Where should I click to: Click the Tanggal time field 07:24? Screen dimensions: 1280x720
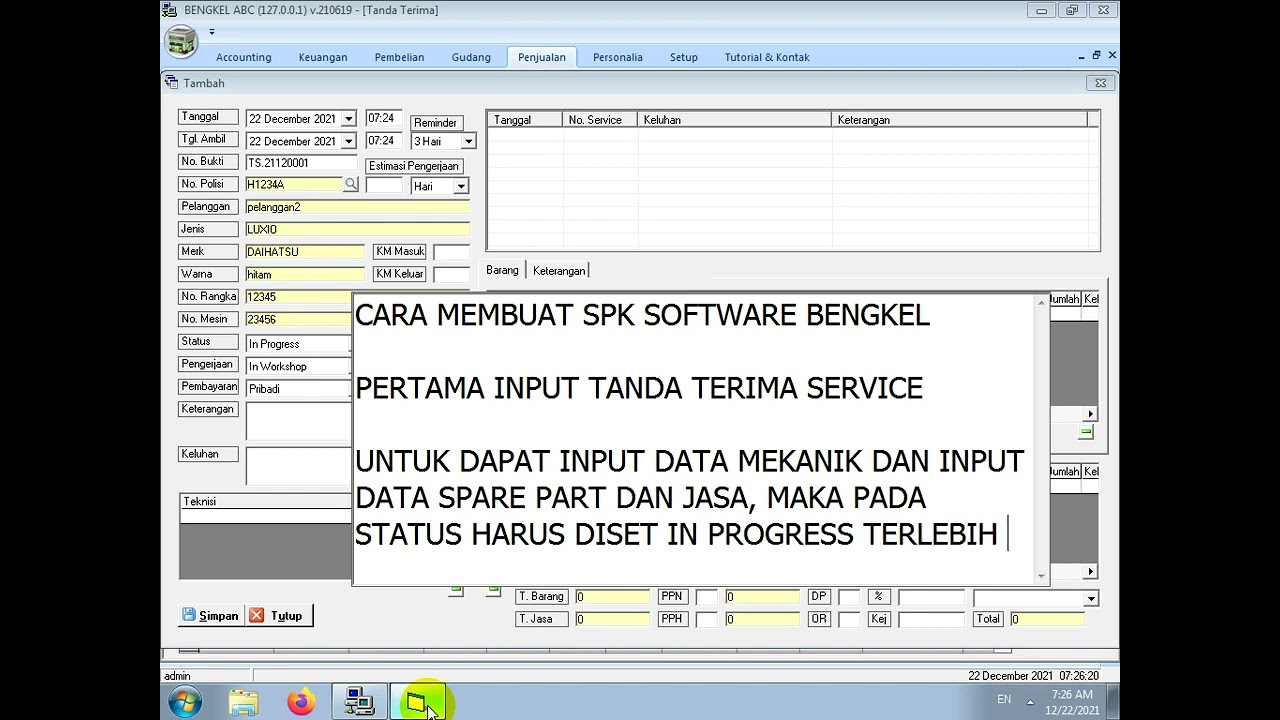[384, 118]
